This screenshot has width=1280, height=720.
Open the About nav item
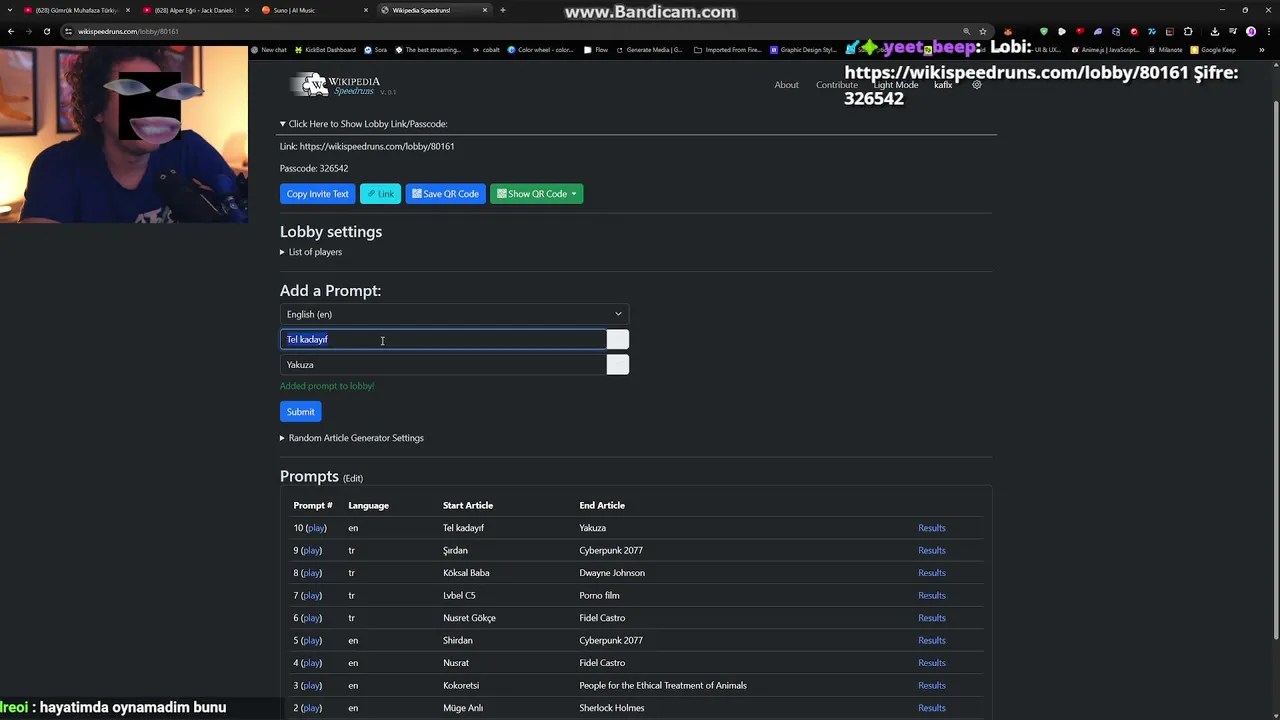pyautogui.click(x=786, y=85)
